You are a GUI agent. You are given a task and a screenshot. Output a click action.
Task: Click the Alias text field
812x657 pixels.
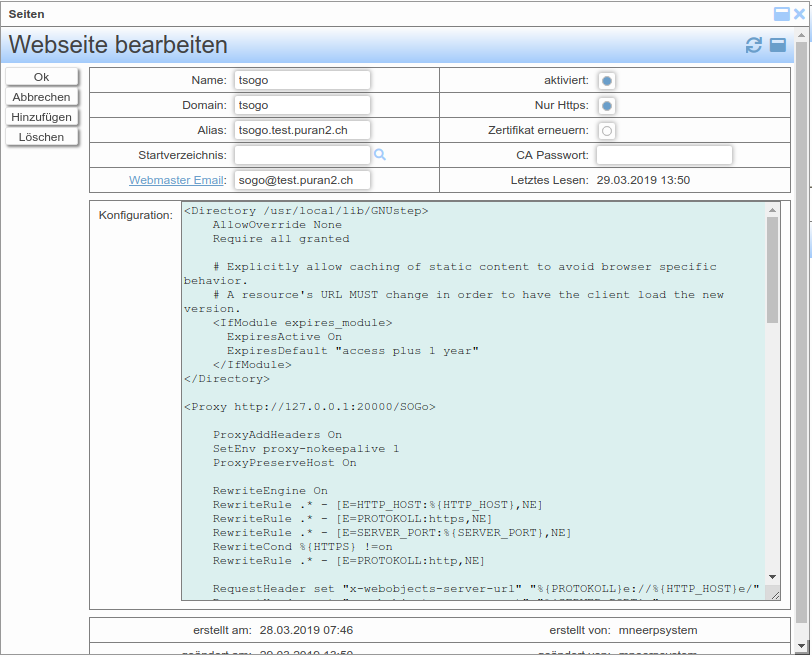point(302,130)
